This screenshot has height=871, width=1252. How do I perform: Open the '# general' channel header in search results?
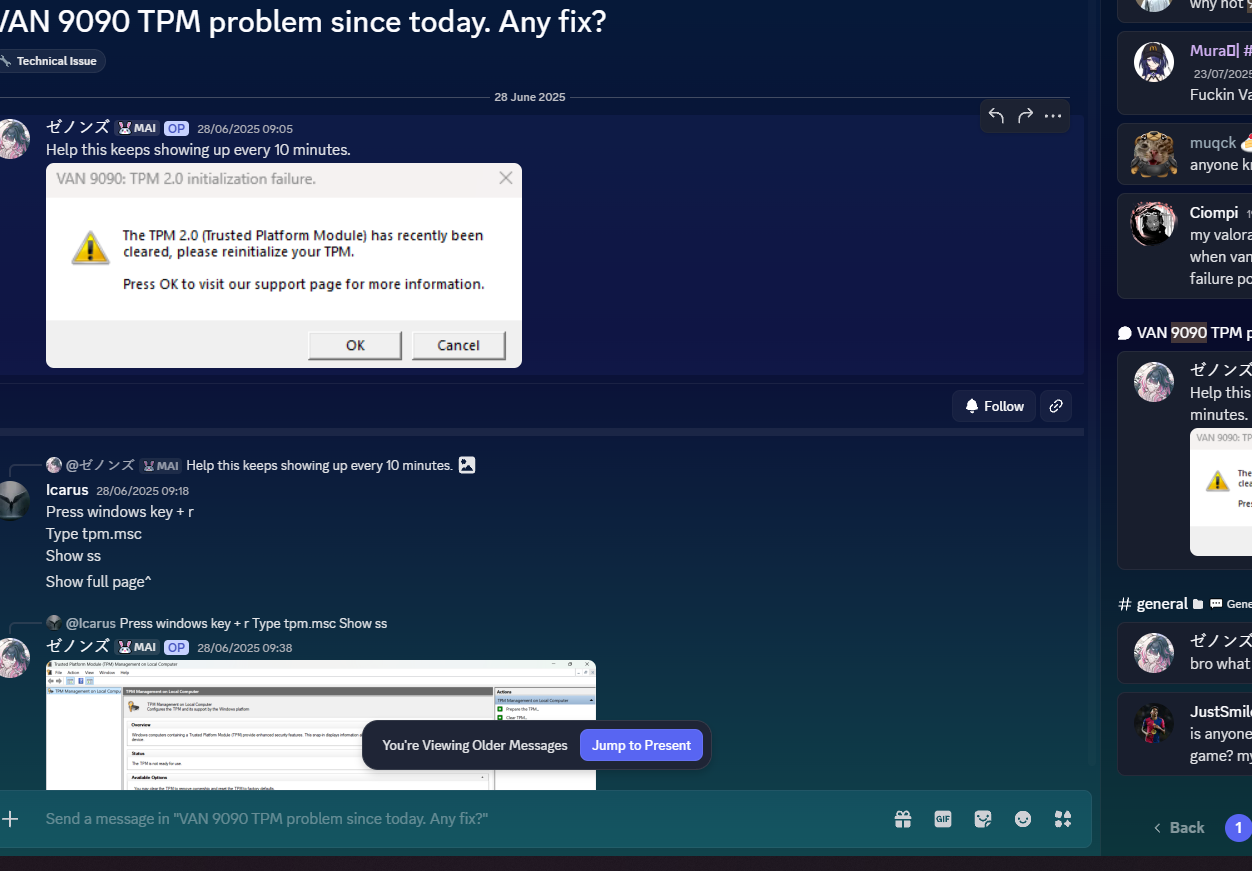(1185, 603)
